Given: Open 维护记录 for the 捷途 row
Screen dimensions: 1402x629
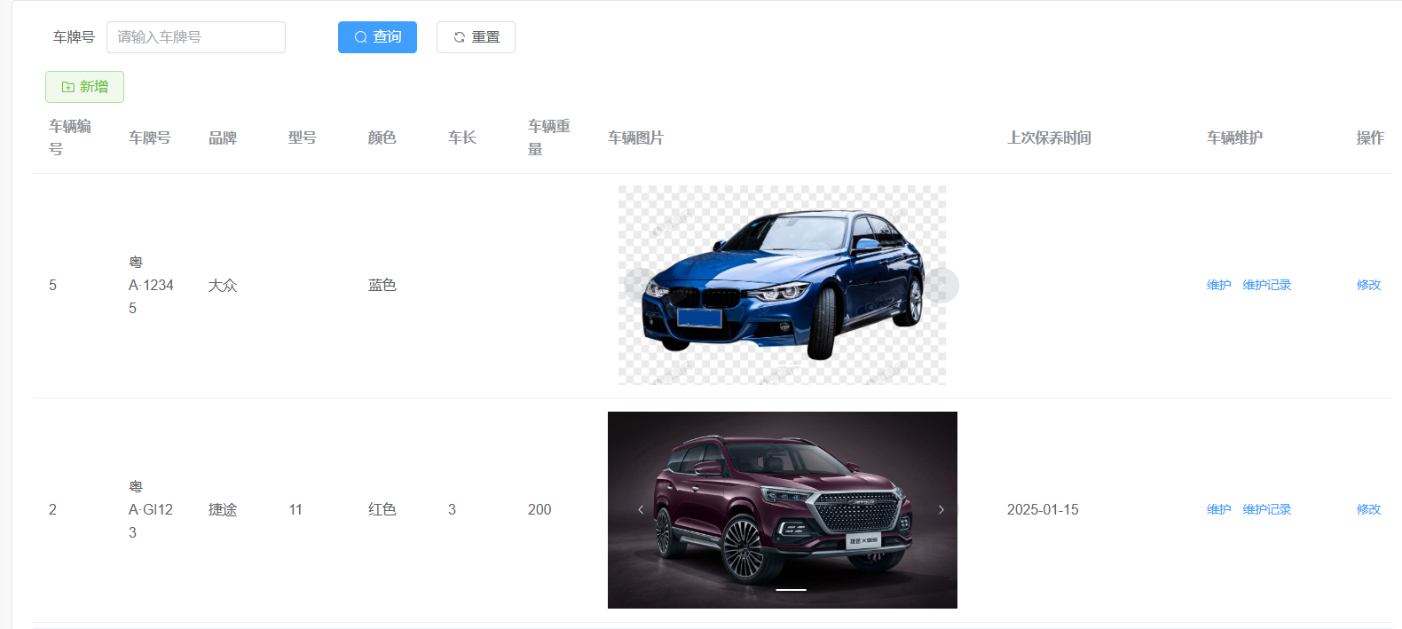Looking at the screenshot, I should coord(1267,509).
